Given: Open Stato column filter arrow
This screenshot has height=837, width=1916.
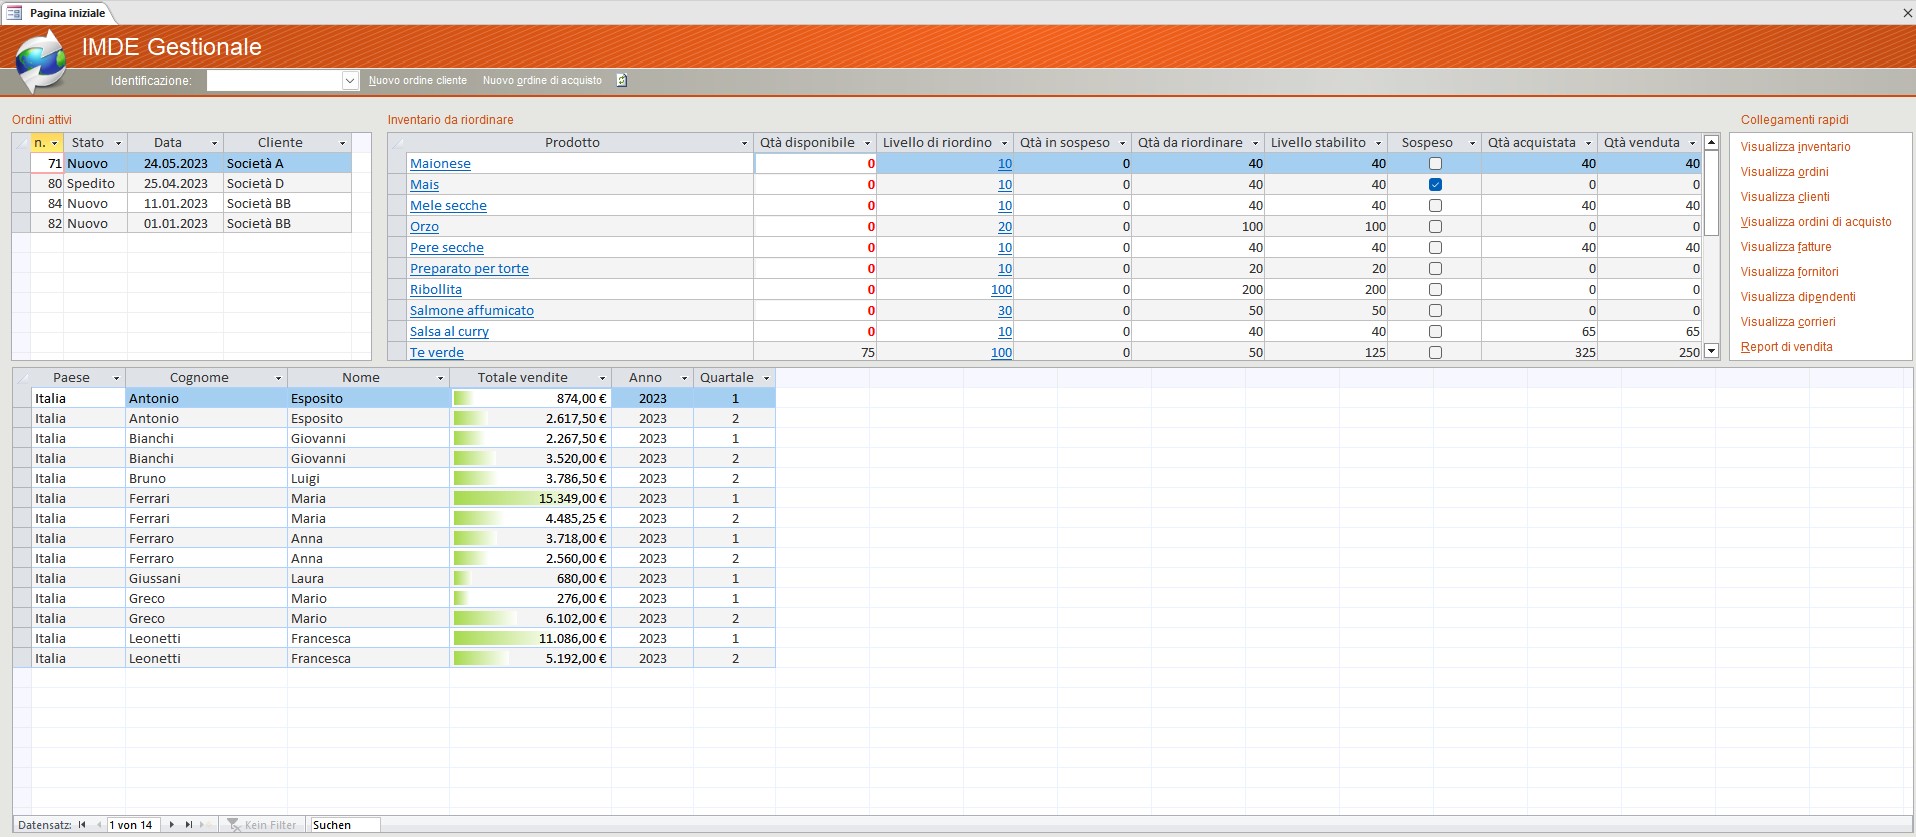Looking at the screenshot, I should coord(118,143).
